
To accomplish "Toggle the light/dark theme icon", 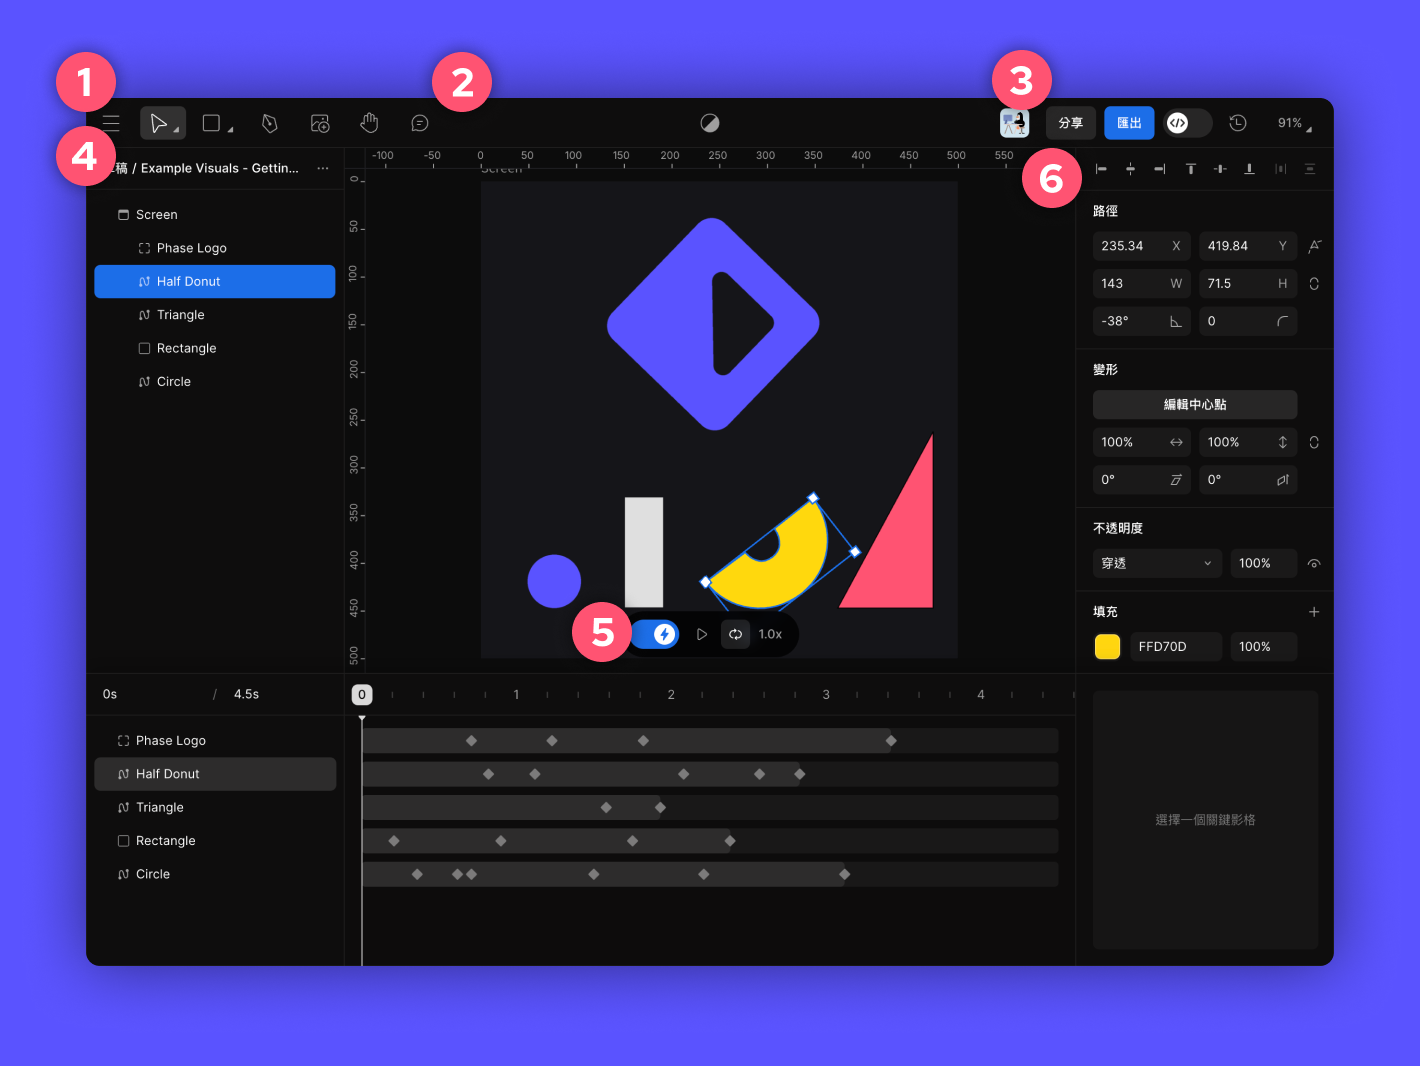I will [x=710, y=123].
